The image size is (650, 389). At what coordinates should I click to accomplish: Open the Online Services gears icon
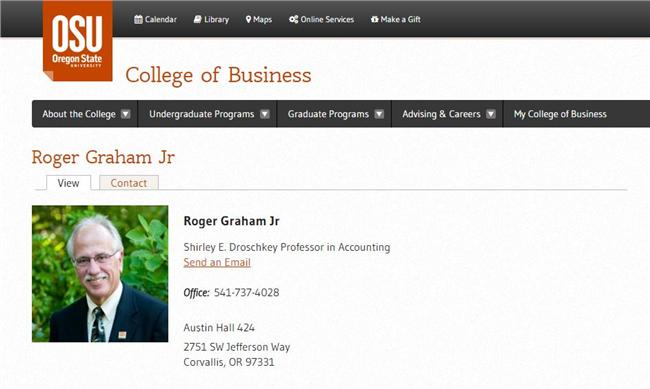click(293, 19)
